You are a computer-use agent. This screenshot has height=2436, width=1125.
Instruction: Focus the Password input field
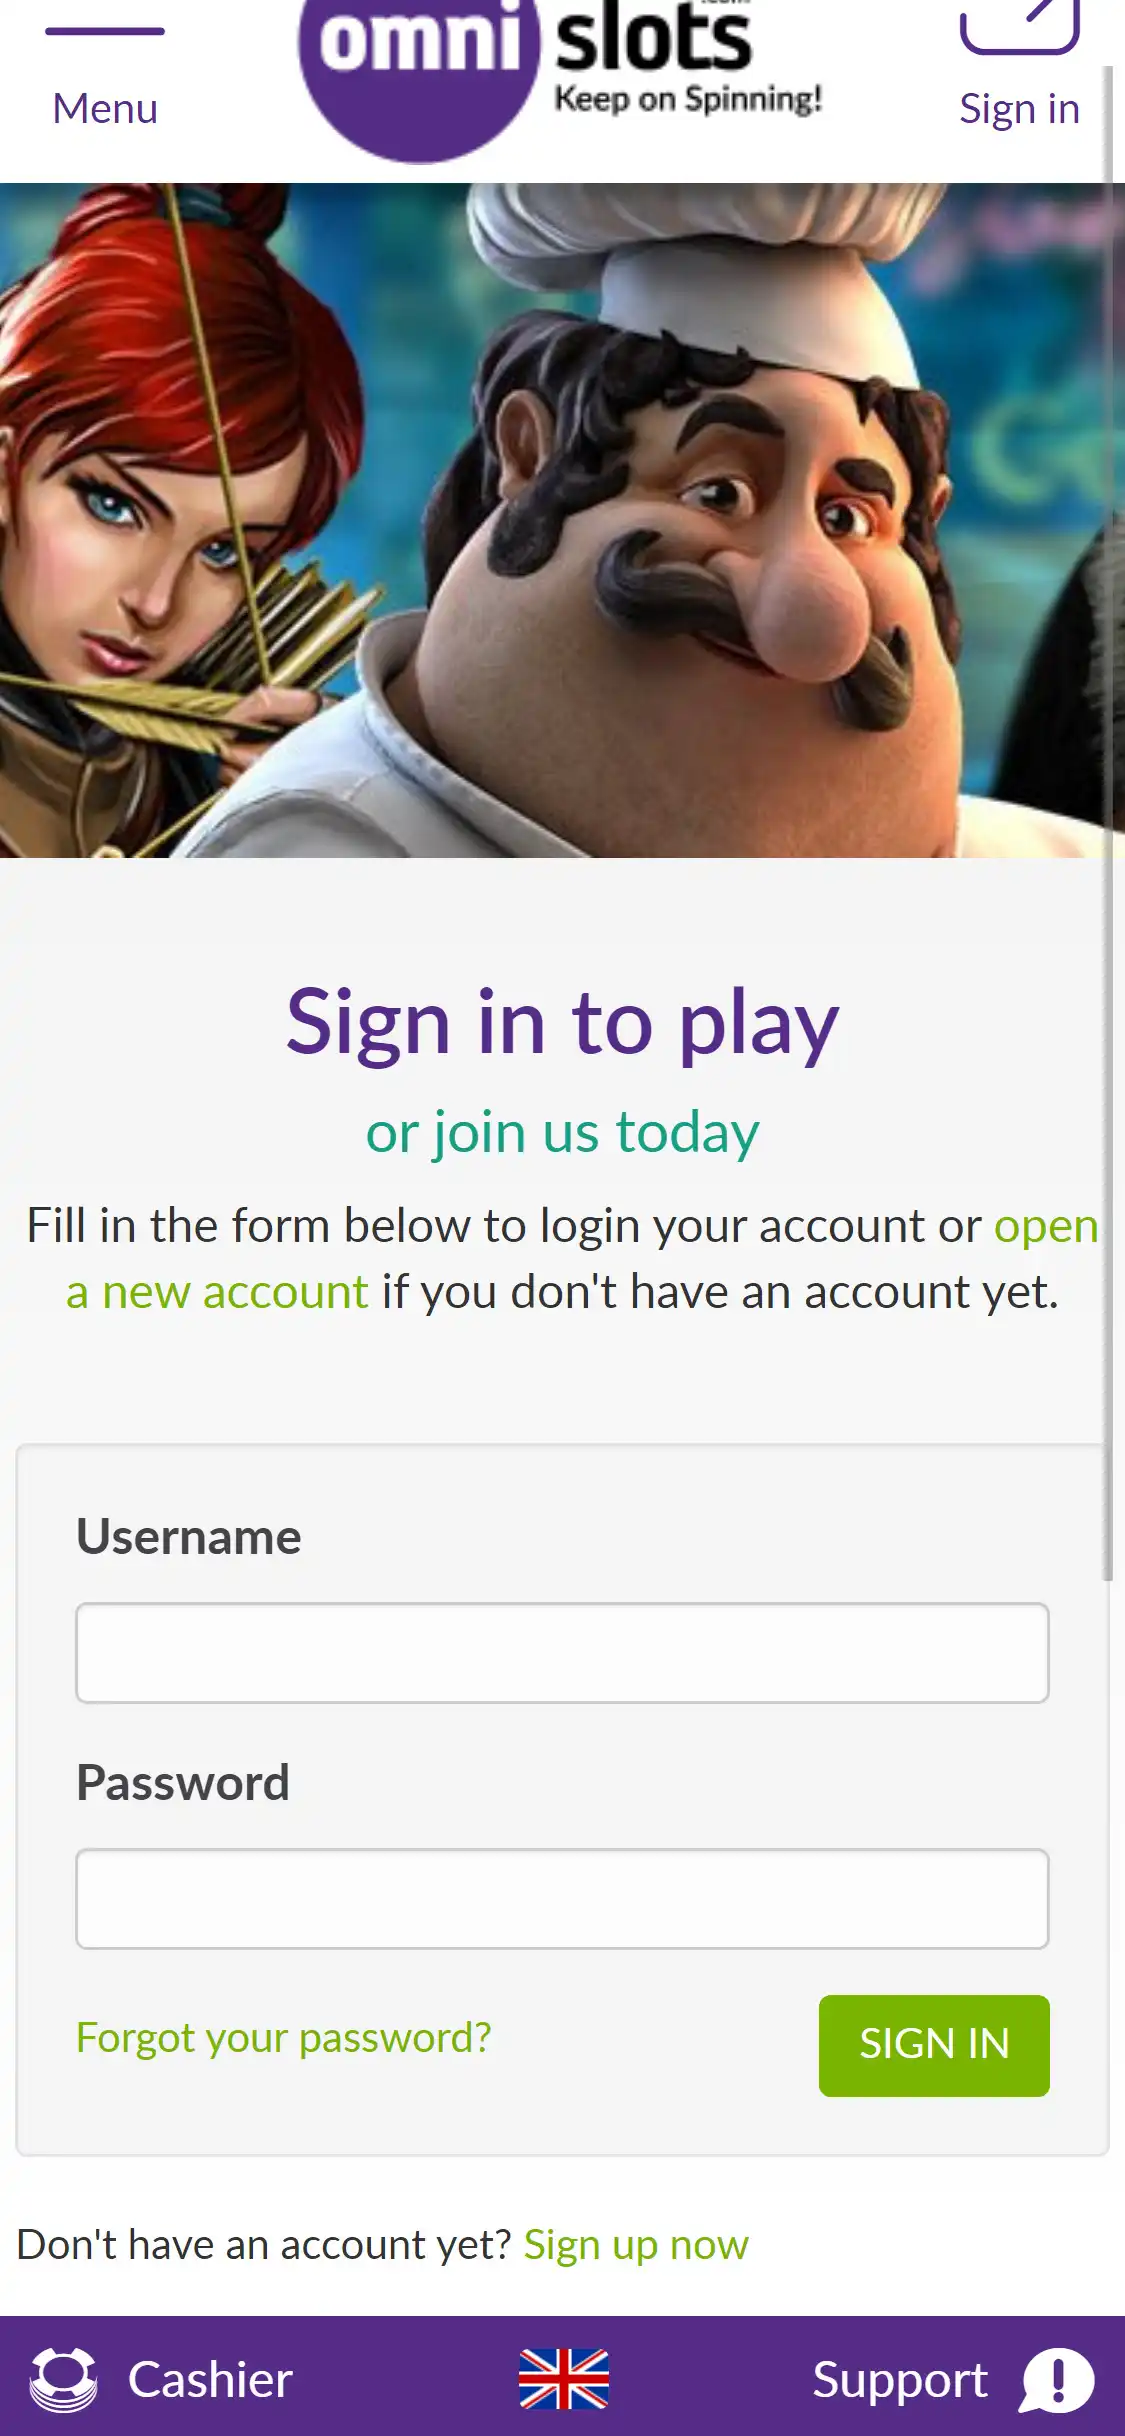(562, 1899)
